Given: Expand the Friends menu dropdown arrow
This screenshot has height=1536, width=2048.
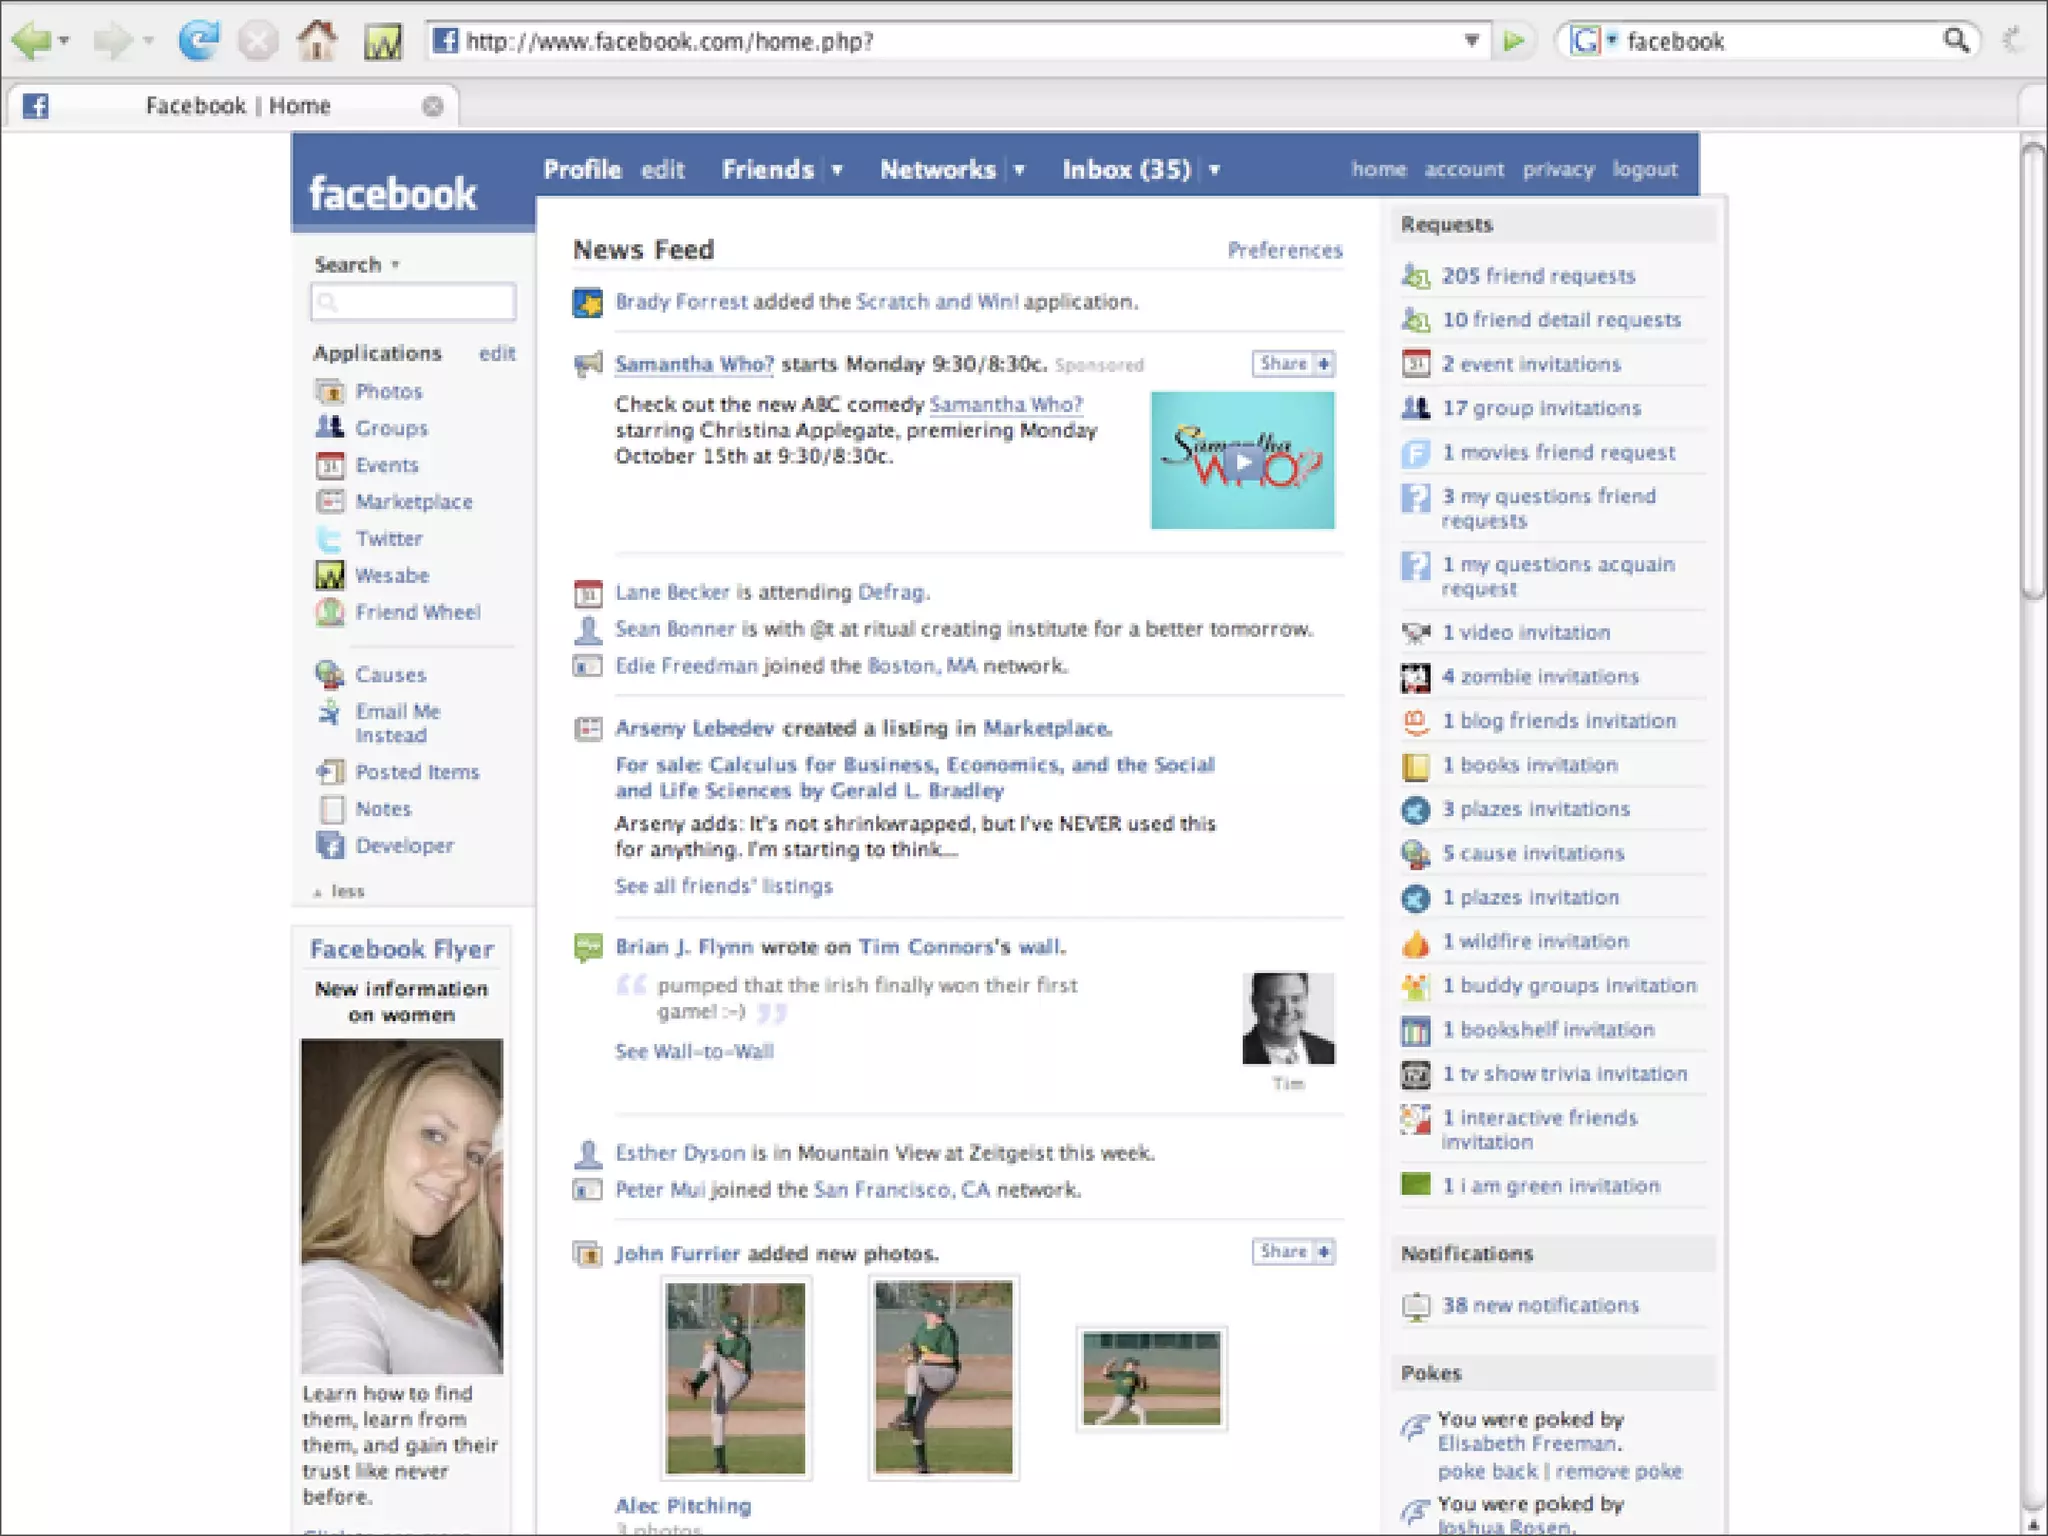Looking at the screenshot, I should (837, 170).
